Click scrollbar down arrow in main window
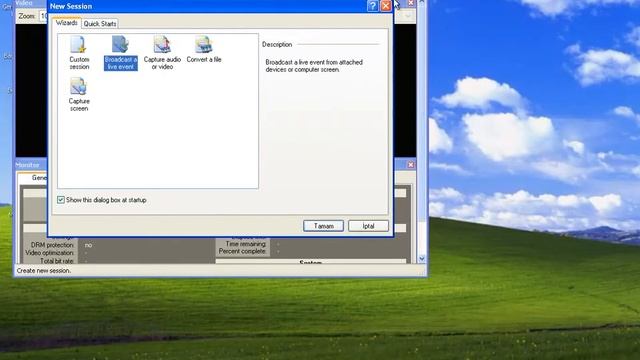Image resolution: width=640 pixels, height=360 pixels. coord(422,258)
